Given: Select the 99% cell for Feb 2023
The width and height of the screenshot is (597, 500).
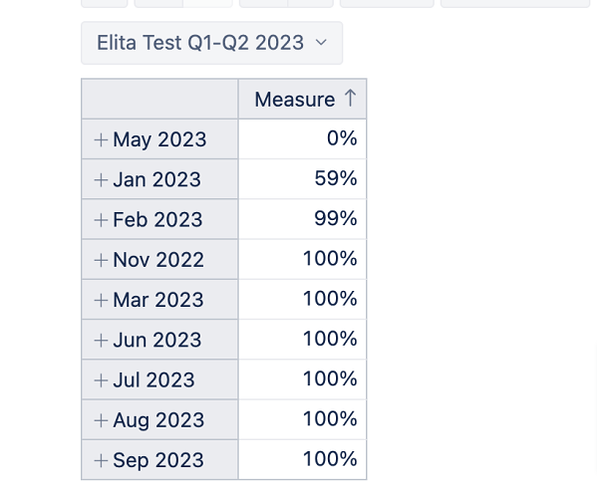Looking at the screenshot, I should pos(302,219).
